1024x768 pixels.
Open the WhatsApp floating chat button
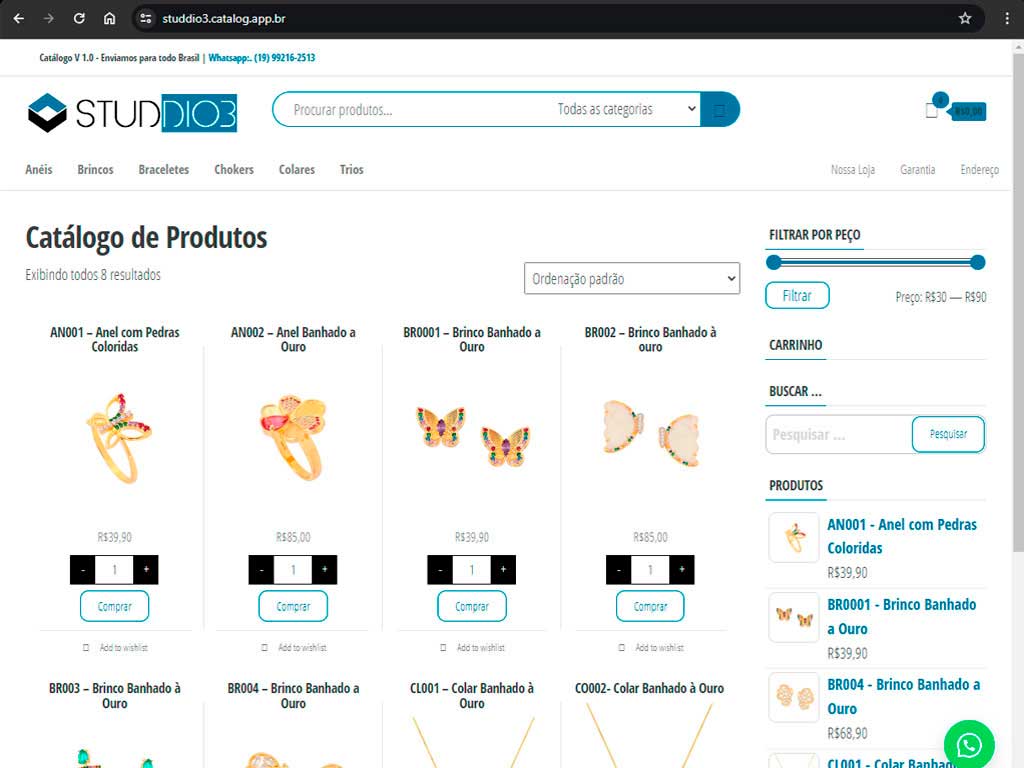(969, 744)
